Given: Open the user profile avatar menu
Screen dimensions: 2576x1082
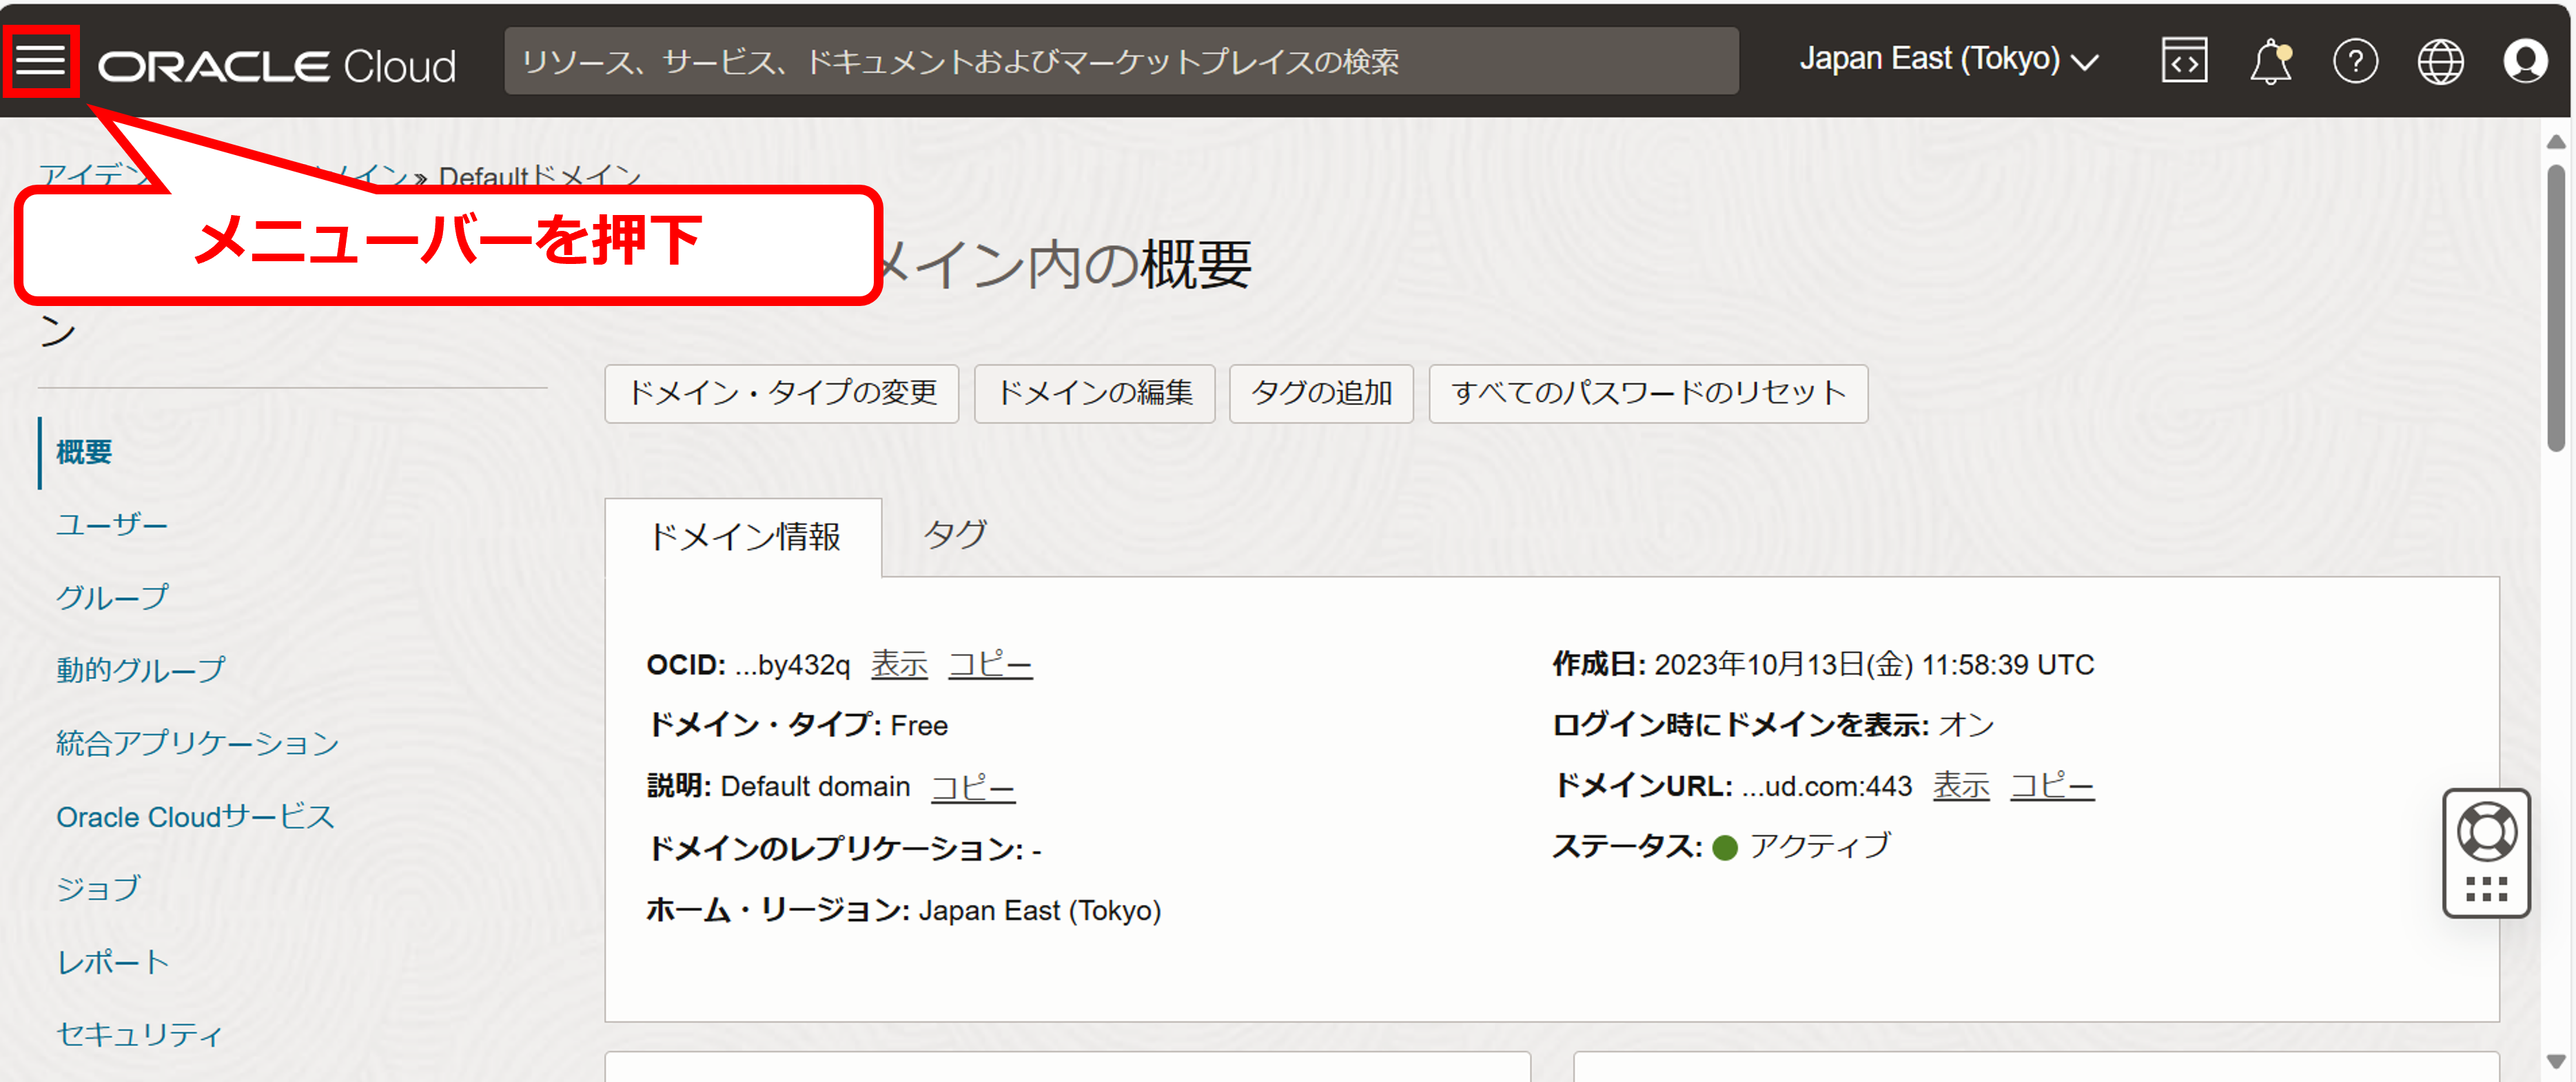Looking at the screenshot, I should (2524, 62).
